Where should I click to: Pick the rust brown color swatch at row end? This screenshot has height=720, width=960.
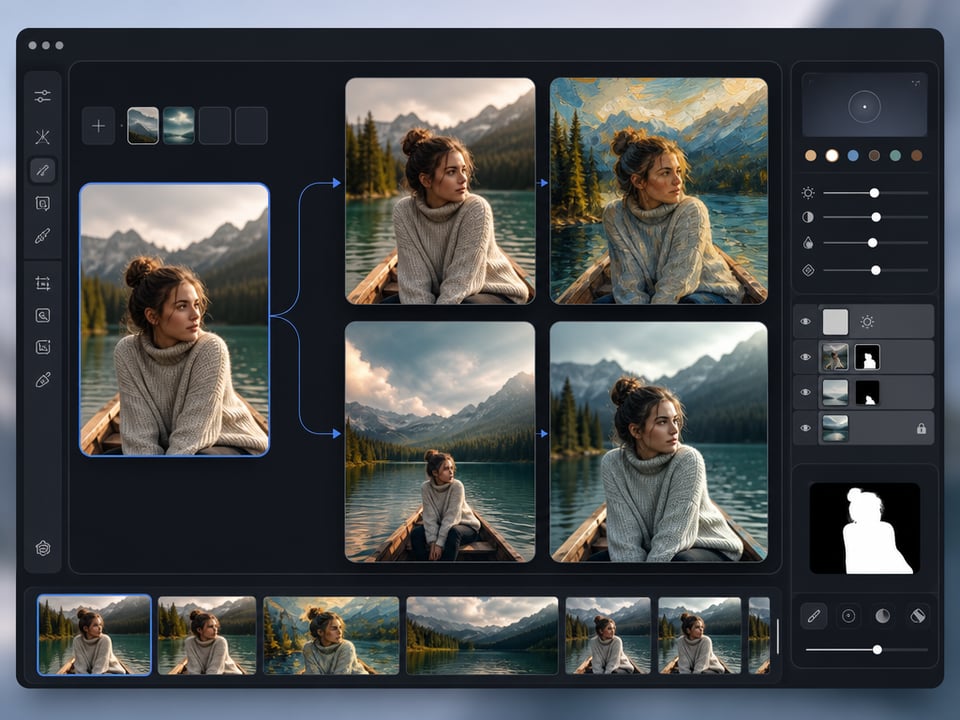pyautogui.click(x=917, y=156)
